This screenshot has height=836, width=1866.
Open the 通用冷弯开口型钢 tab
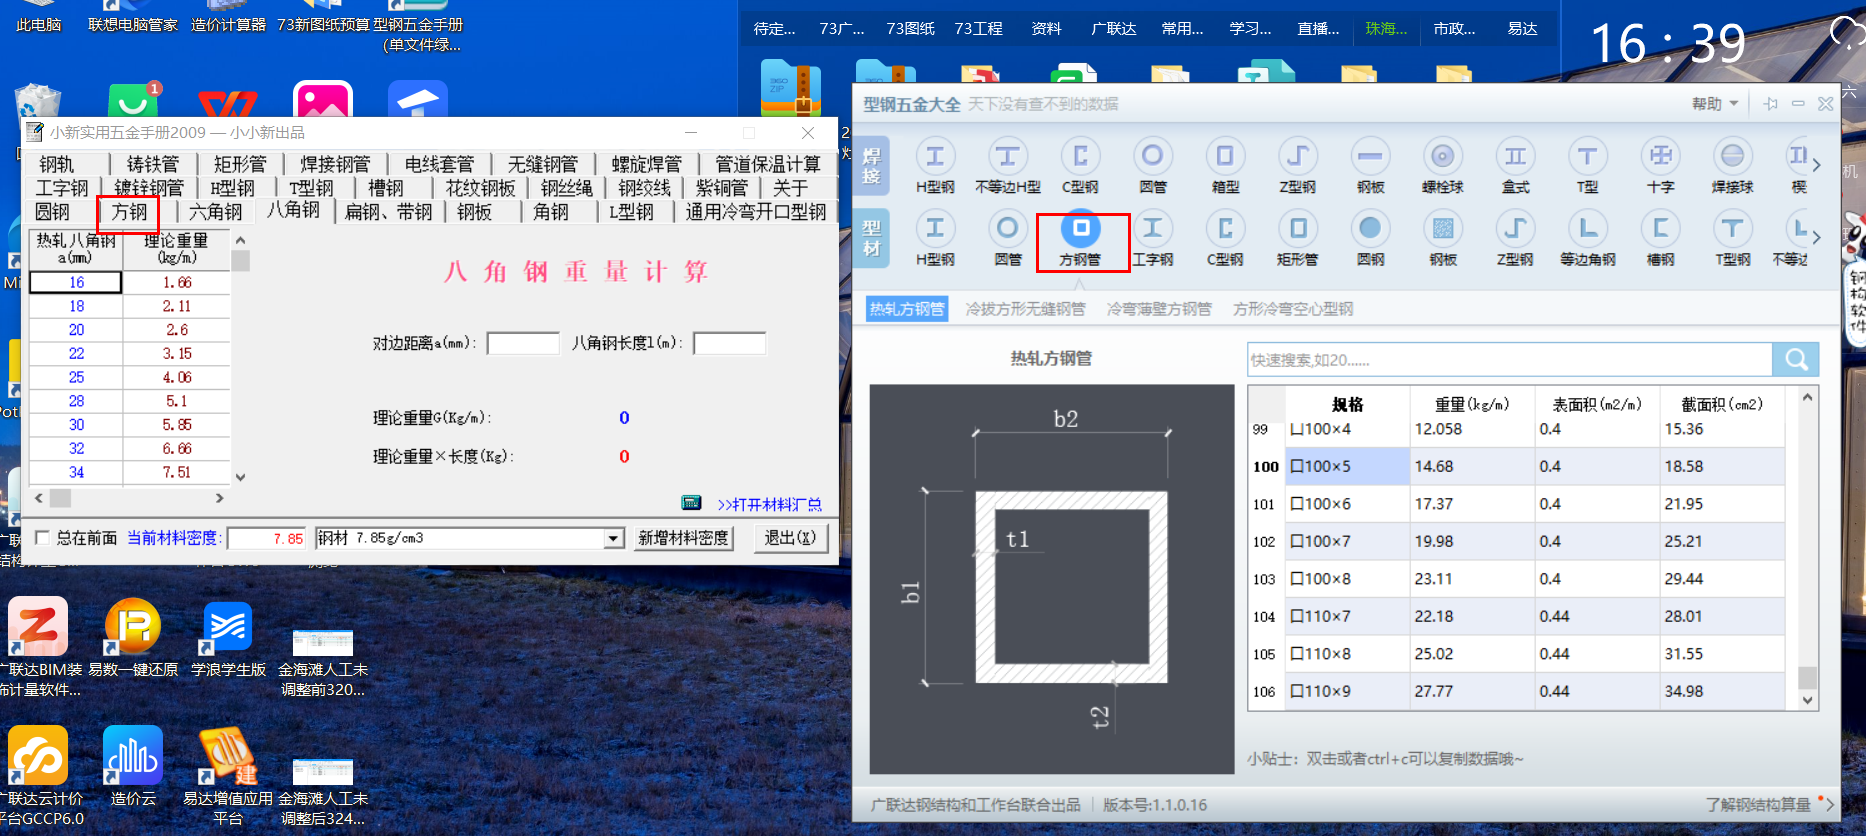tap(756, 212)
